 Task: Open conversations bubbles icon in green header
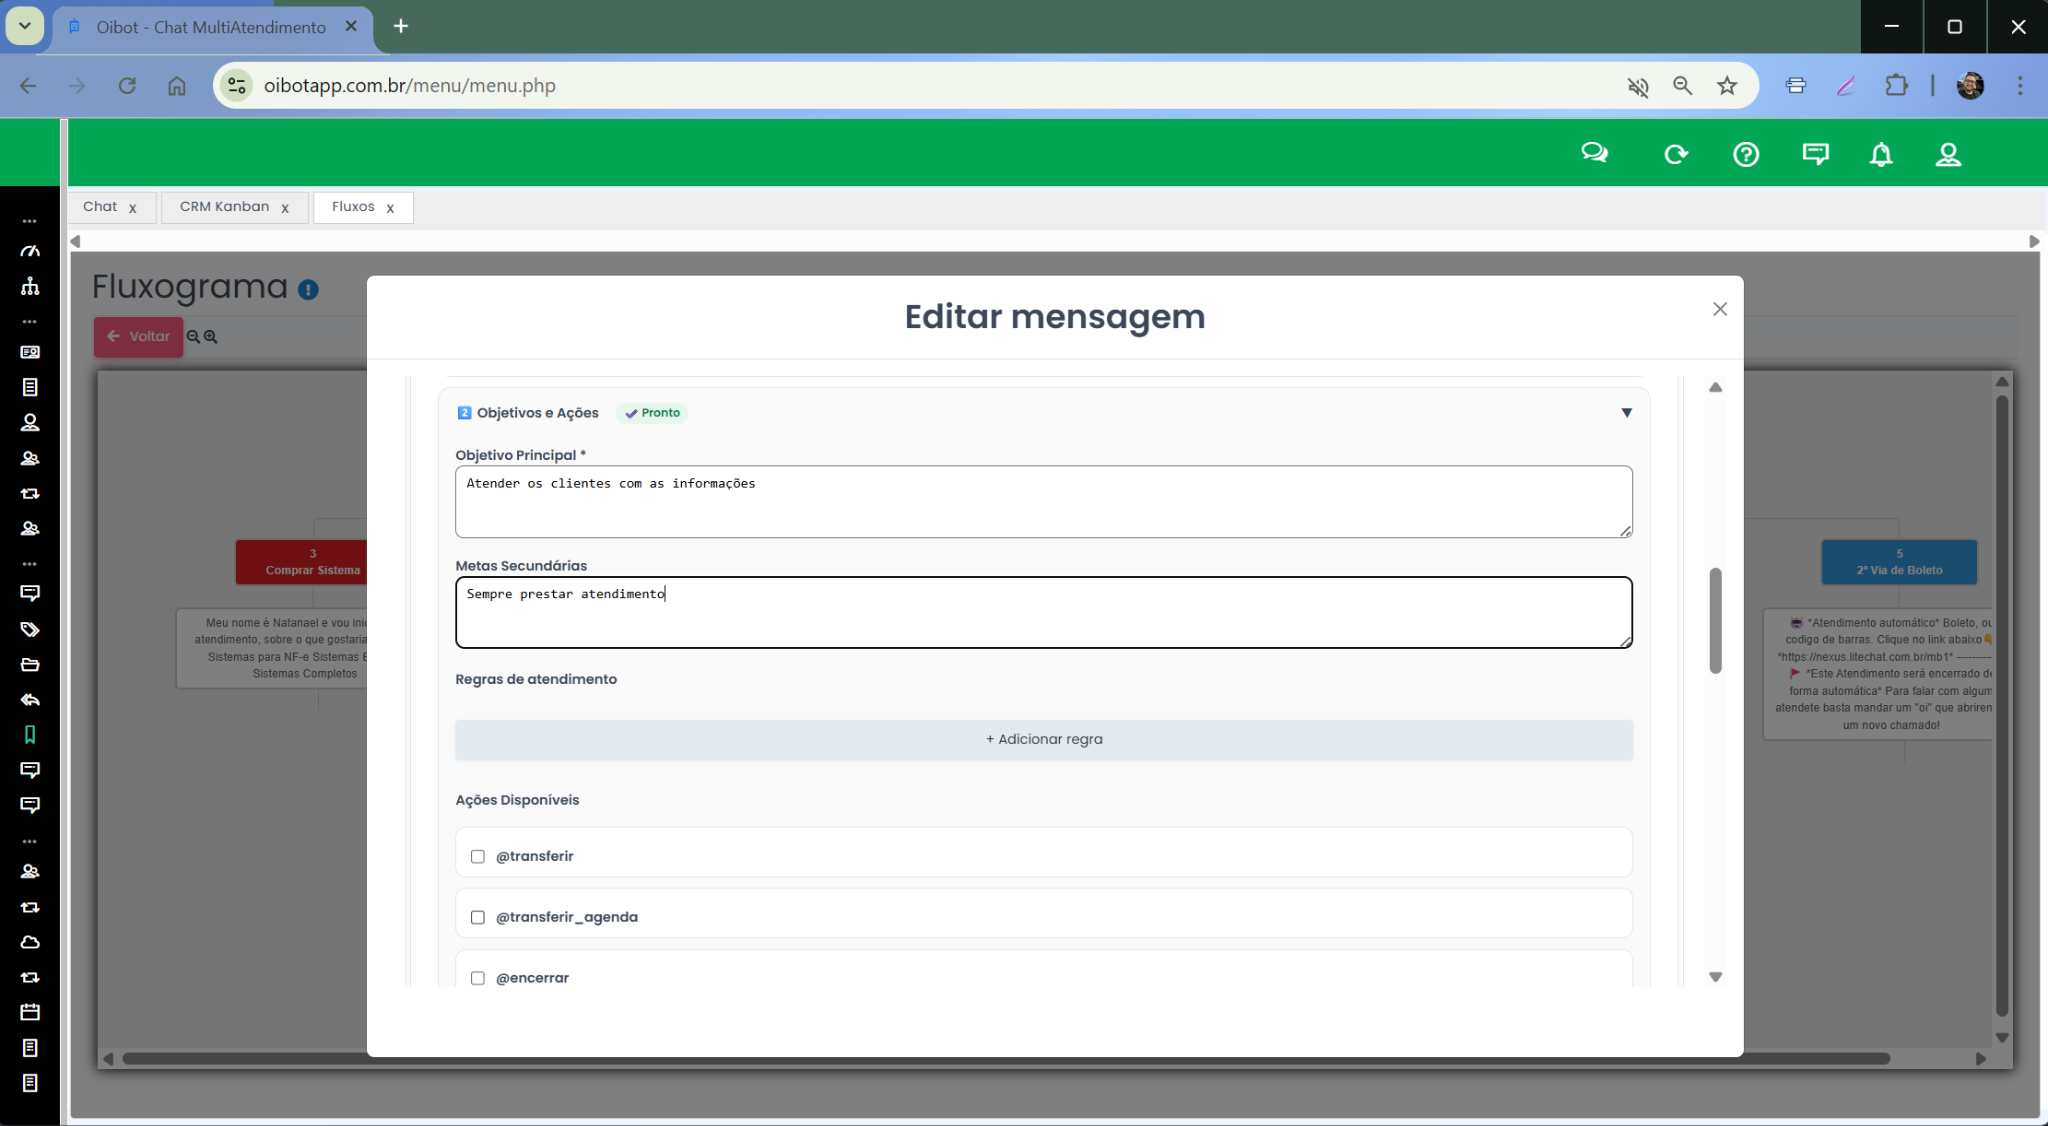tap(1595, 154)
